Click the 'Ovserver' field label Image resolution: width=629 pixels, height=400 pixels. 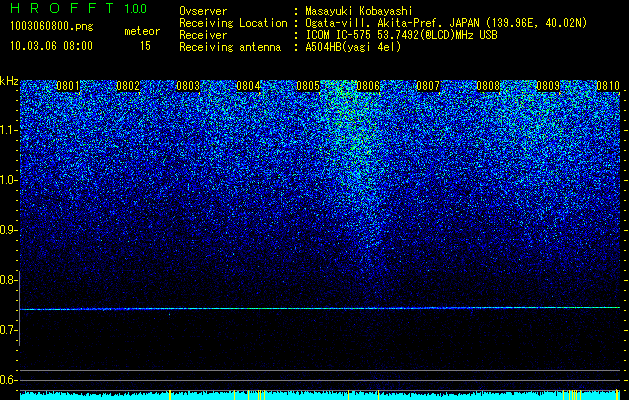203,11
